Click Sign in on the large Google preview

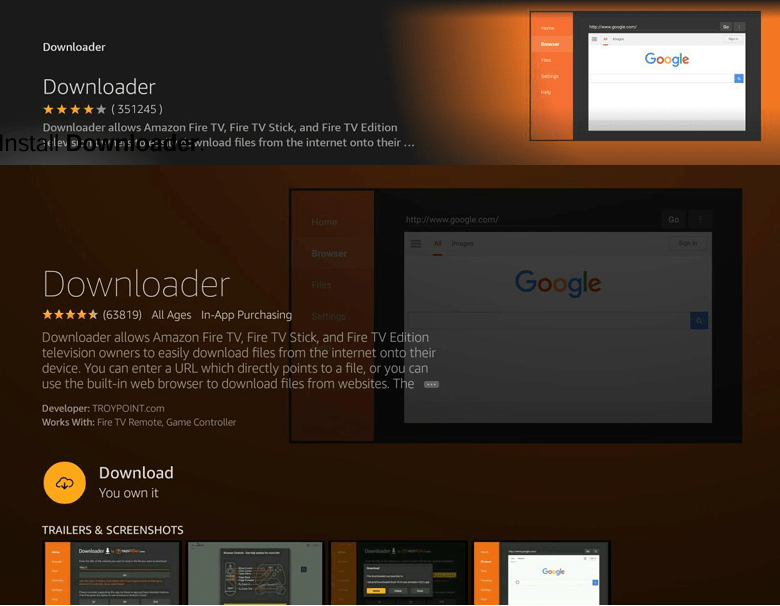(x=687, y=243)
